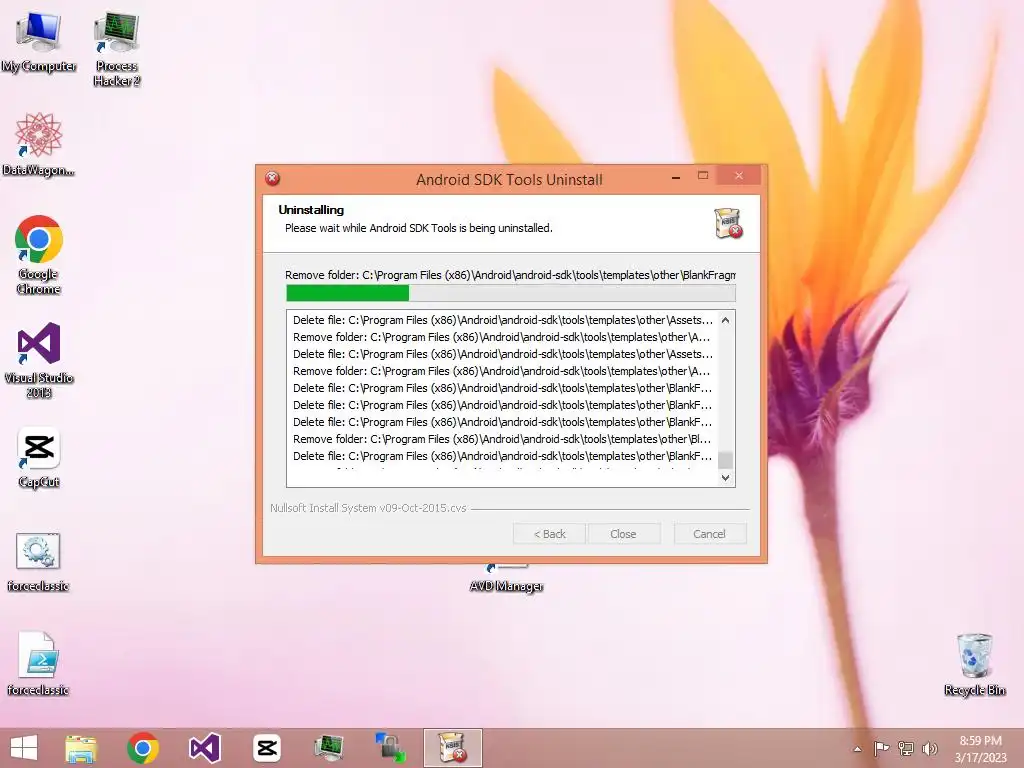Open Process Hacker taskbar icon
This screenshot has width=1024, height=768.
[328, 748]
